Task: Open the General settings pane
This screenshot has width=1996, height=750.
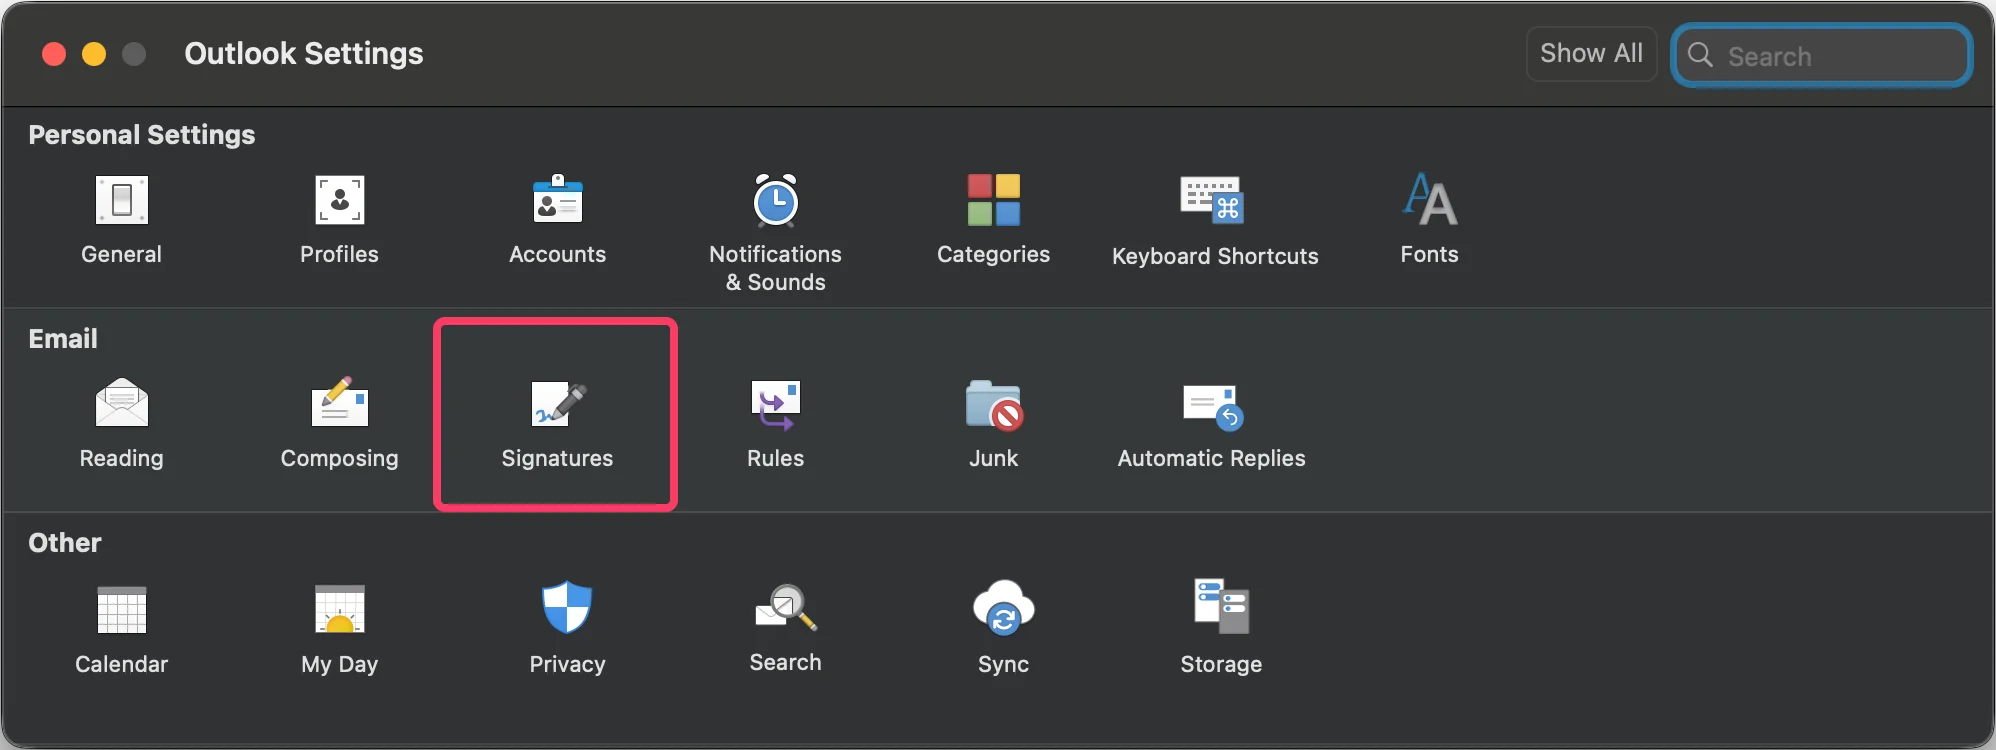Action: click(121, 219)
